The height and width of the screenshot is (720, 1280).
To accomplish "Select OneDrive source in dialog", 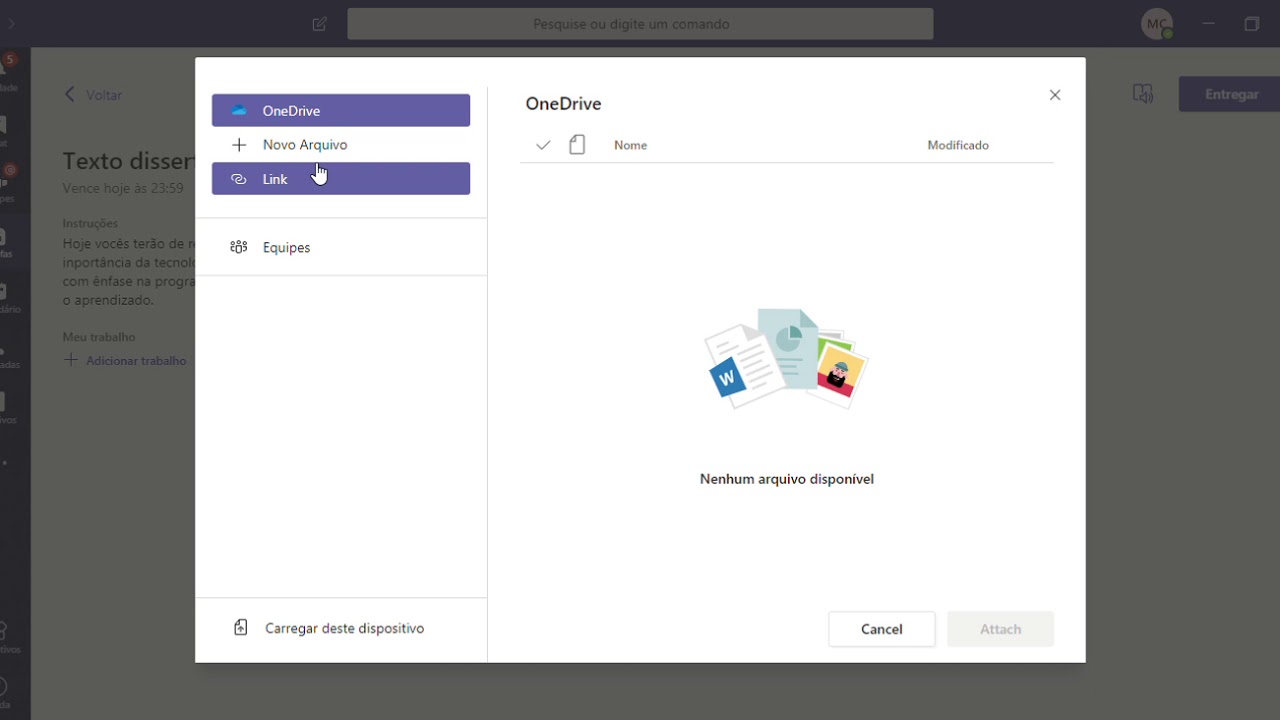I will coord(341,110).
